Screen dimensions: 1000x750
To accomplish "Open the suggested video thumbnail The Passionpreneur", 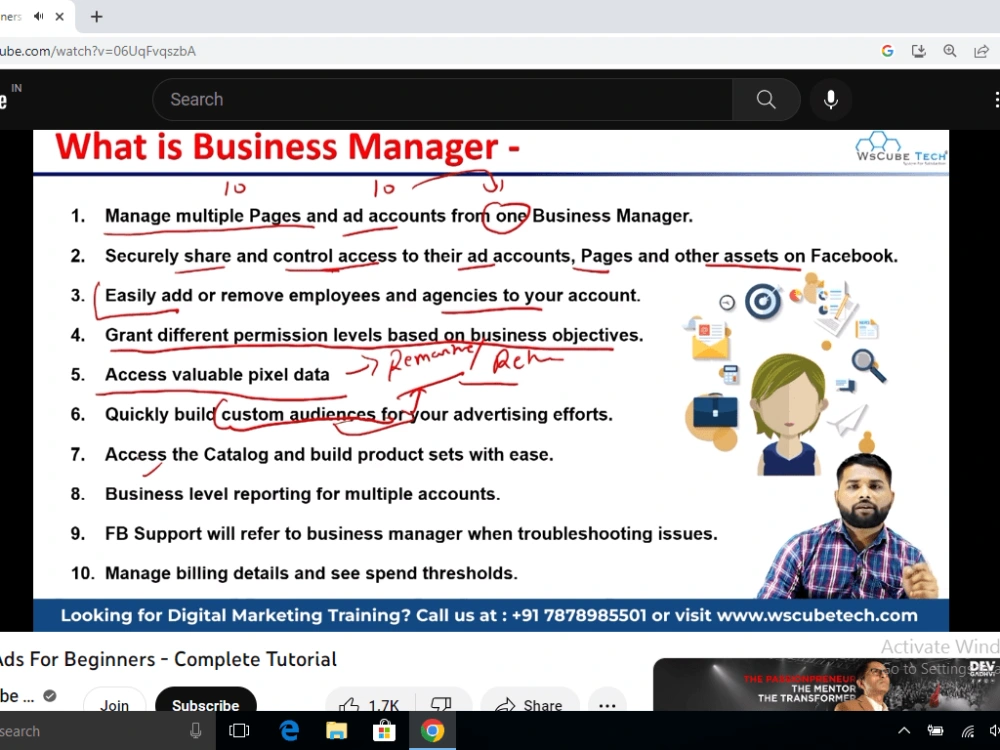I will [827, 684].
